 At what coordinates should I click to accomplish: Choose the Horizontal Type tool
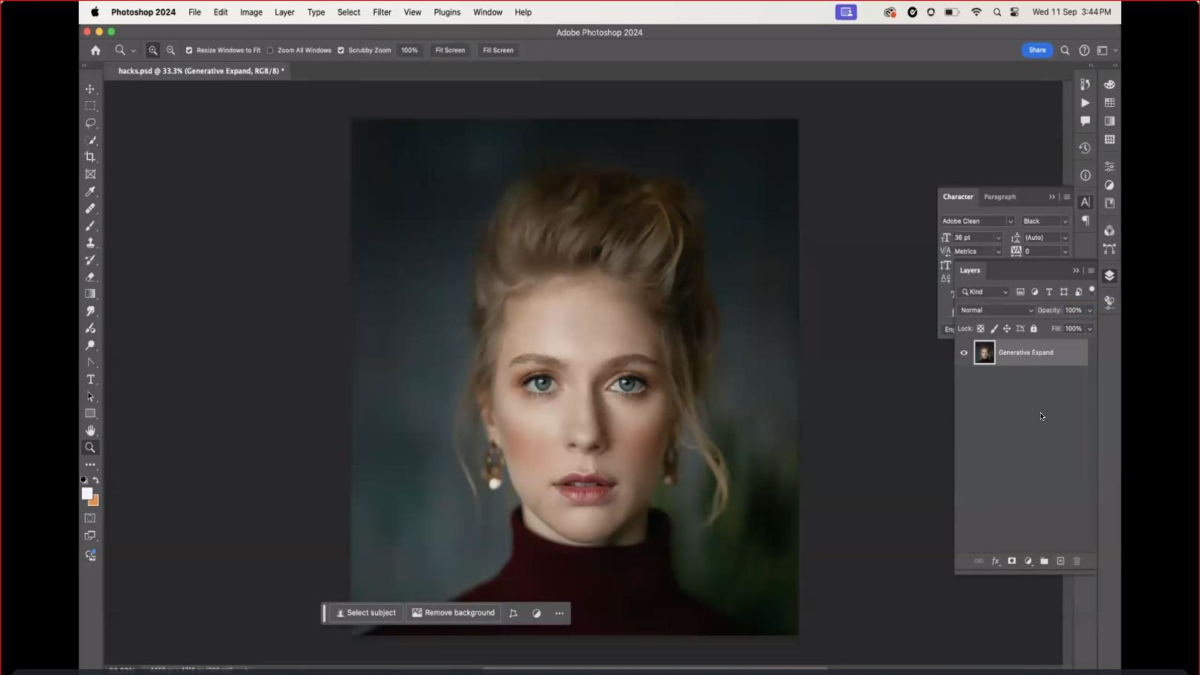point(90,380)
